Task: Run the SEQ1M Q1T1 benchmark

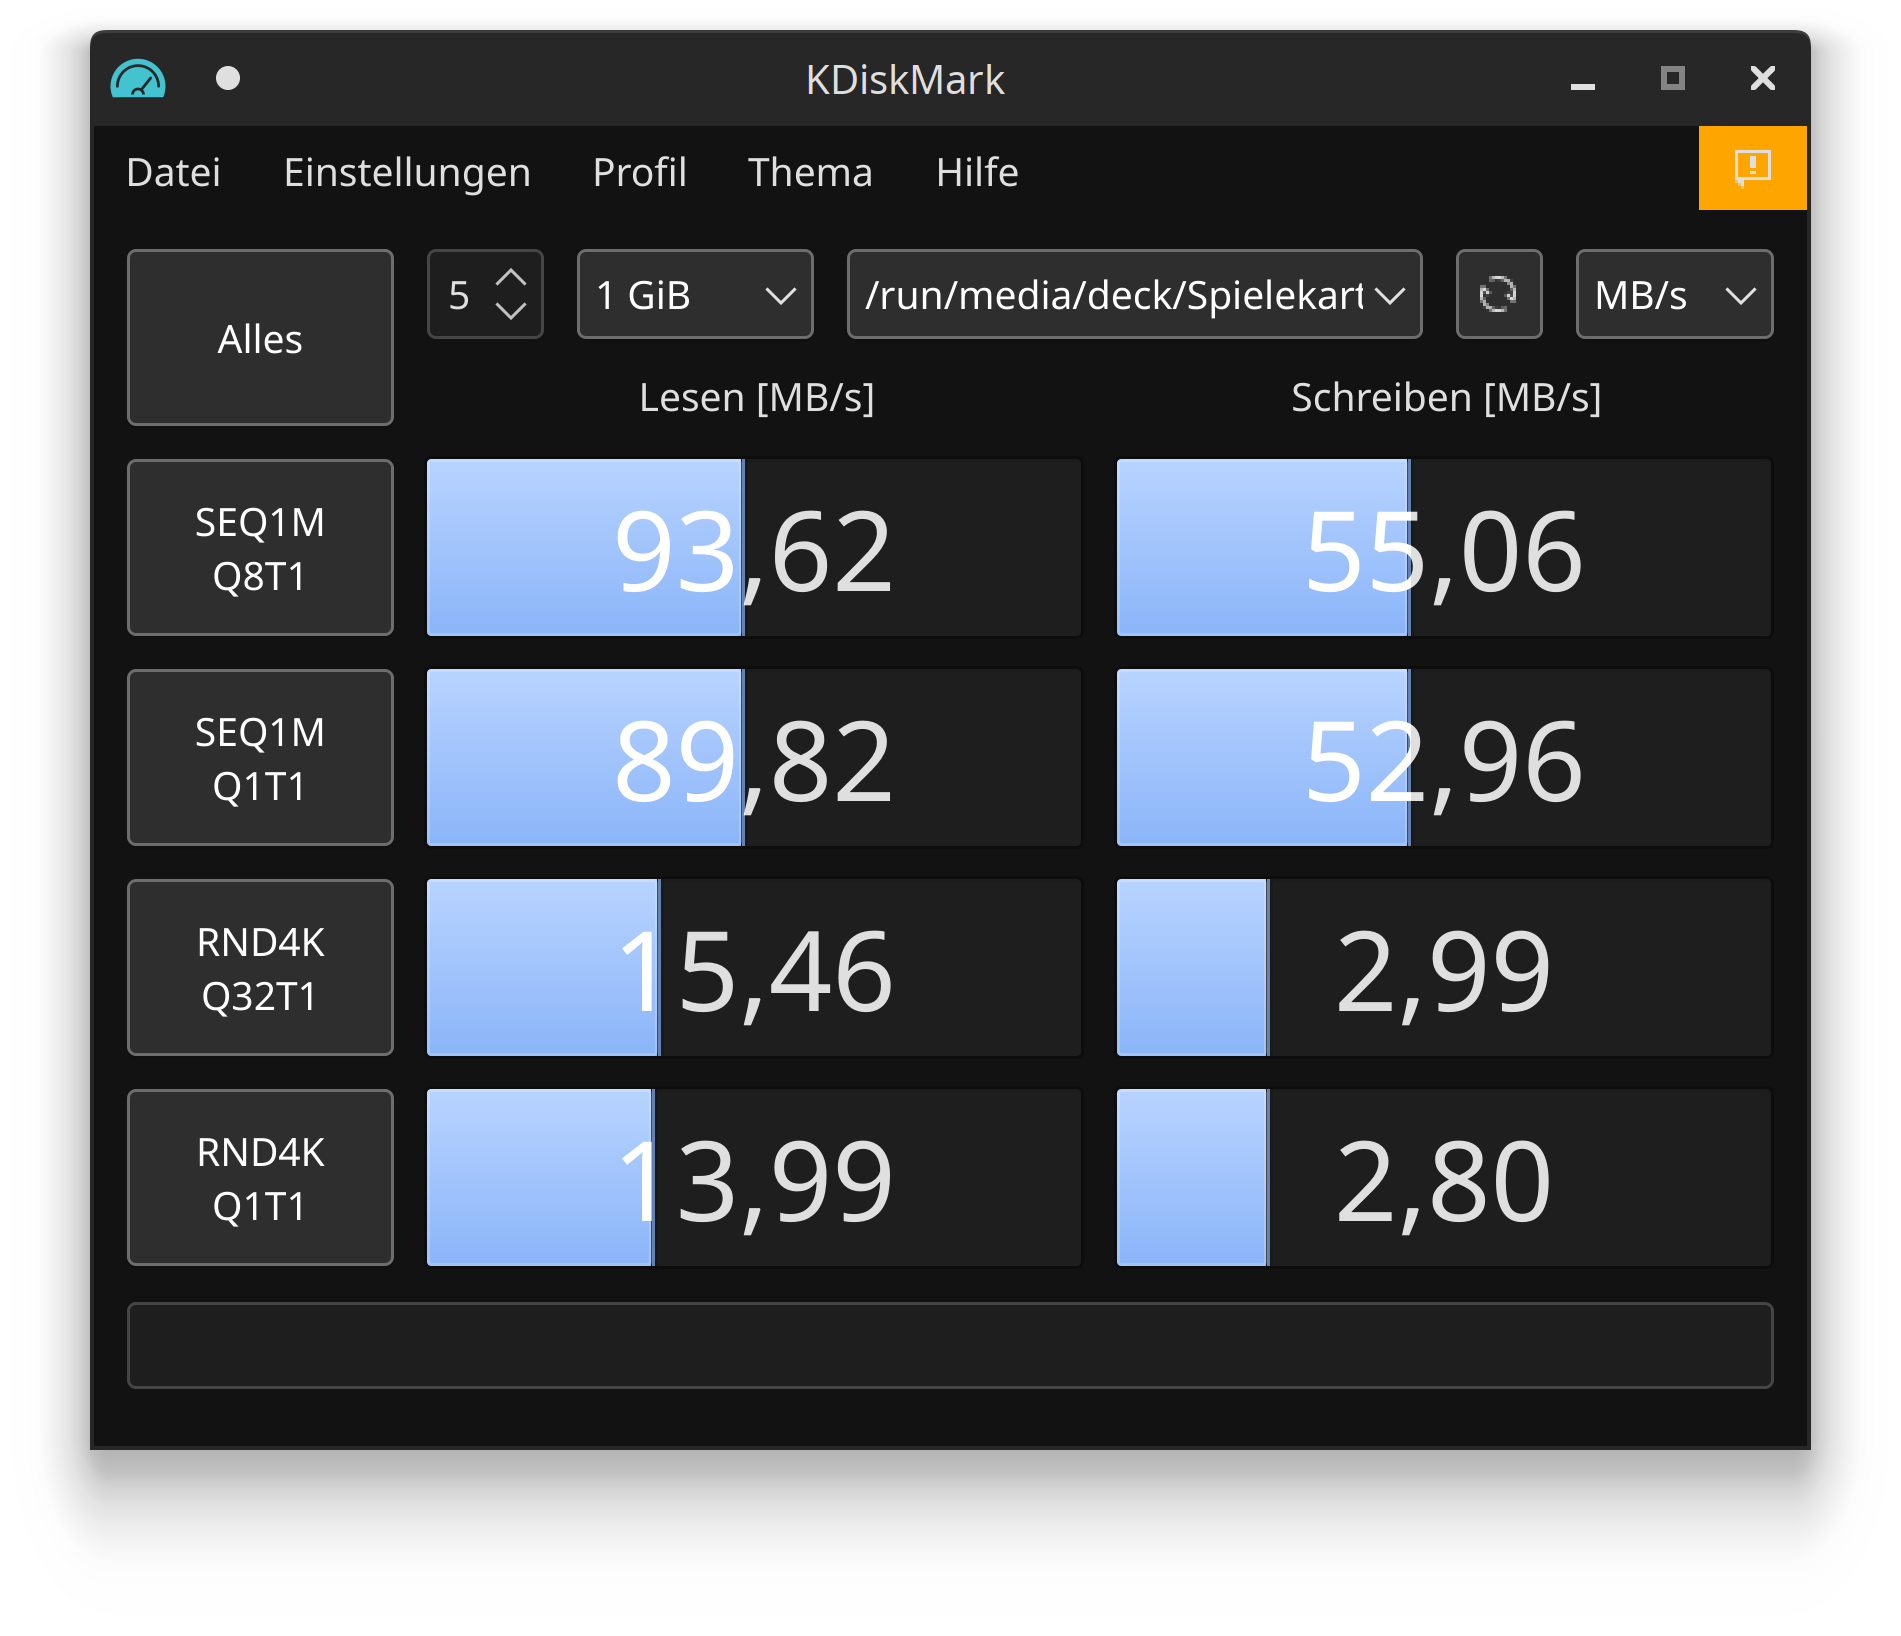Action: point(260,758)
